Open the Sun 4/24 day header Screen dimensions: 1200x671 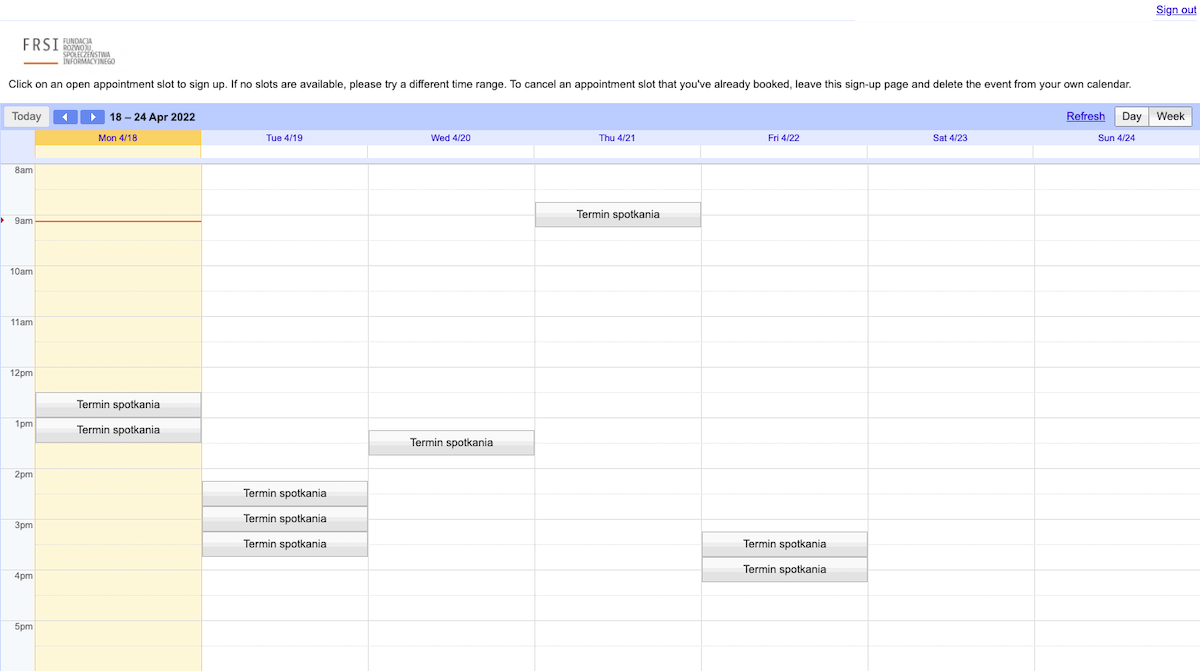[1116, 138]
